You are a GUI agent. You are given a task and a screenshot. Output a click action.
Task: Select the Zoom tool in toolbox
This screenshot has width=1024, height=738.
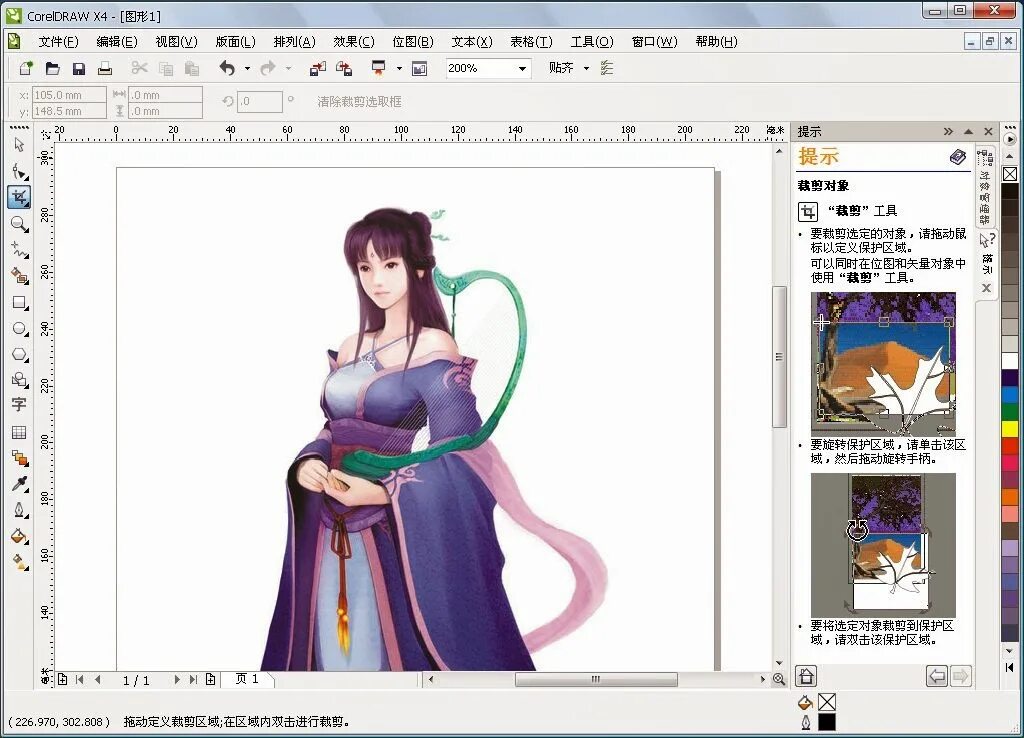pyautogui.click(x=19, y=224)
